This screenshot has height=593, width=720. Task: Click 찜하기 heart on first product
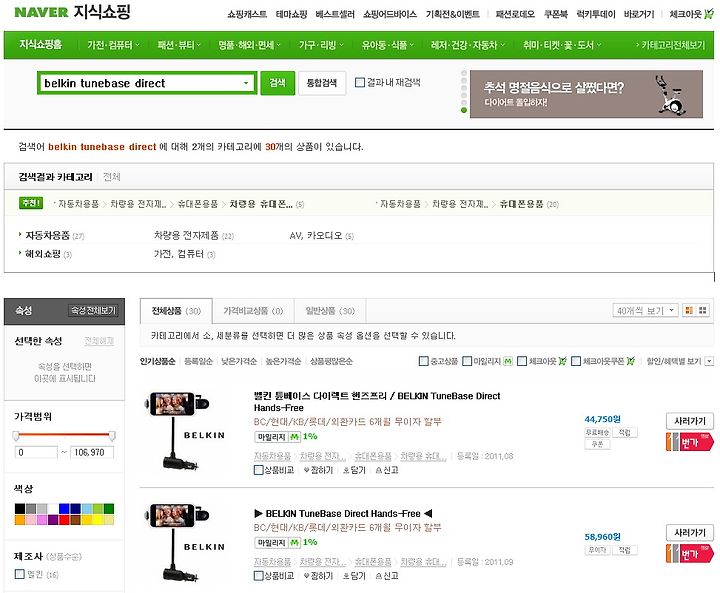point(318,470)
